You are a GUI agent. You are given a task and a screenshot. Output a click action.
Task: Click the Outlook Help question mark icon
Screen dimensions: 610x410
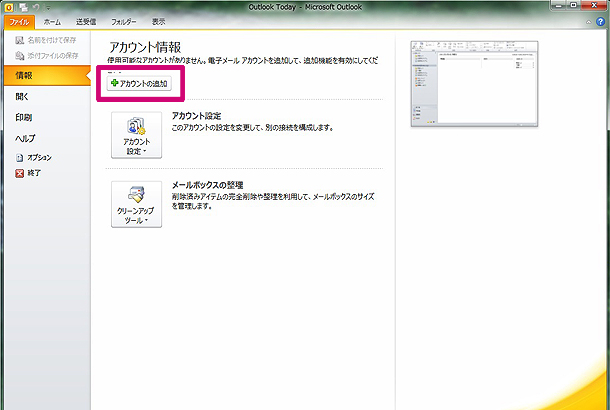tap(601, 22)
